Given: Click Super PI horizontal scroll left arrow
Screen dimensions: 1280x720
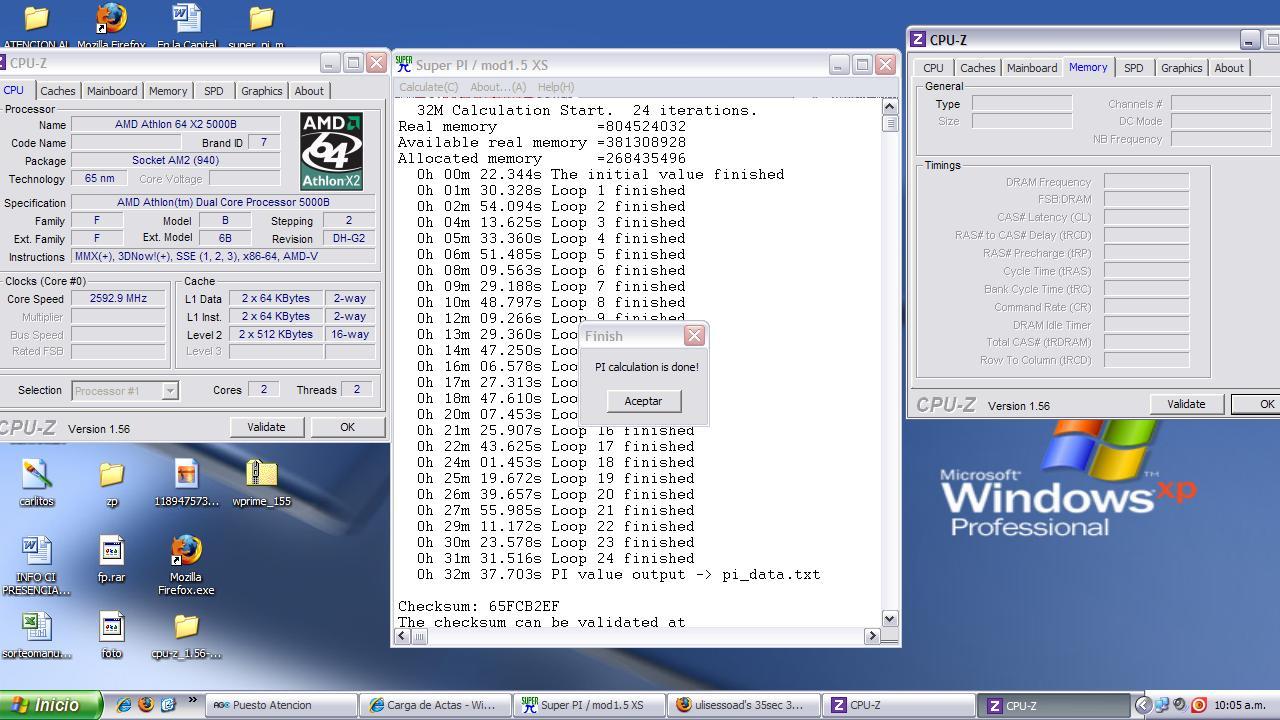Looking at the screenshot, I should [x=403, y=636].
